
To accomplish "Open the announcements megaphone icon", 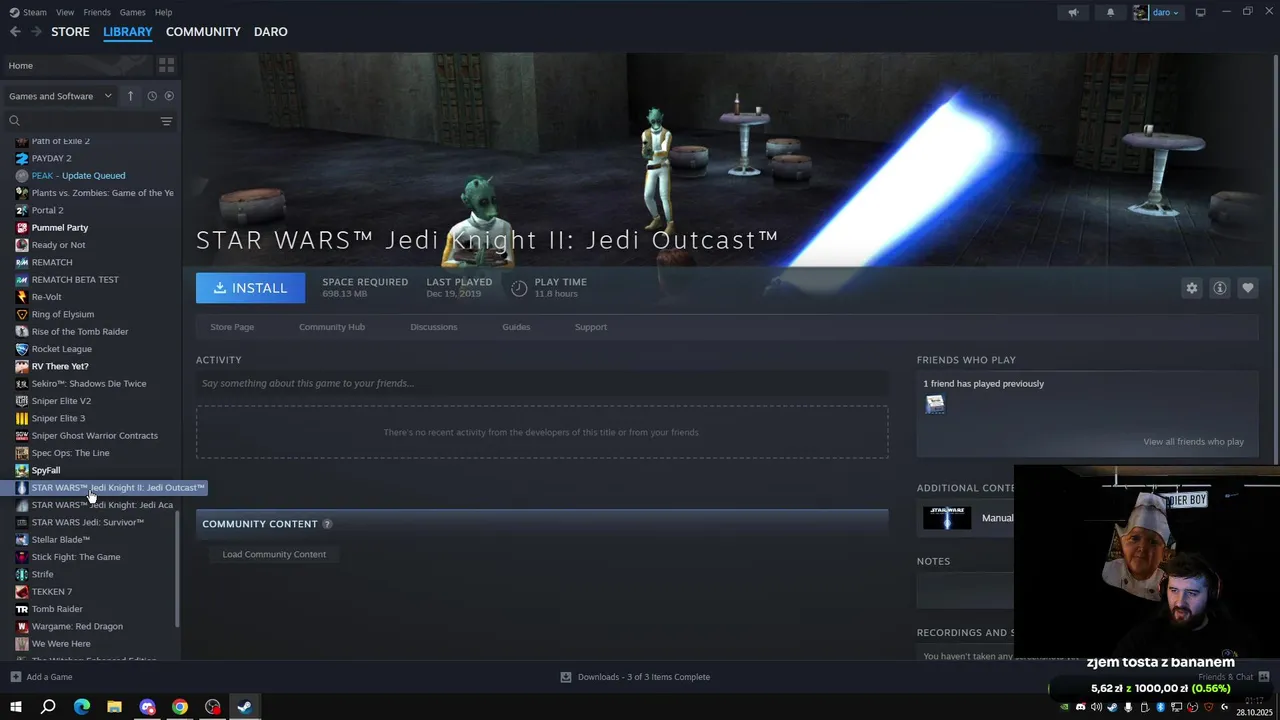I will click(1073, 13).
